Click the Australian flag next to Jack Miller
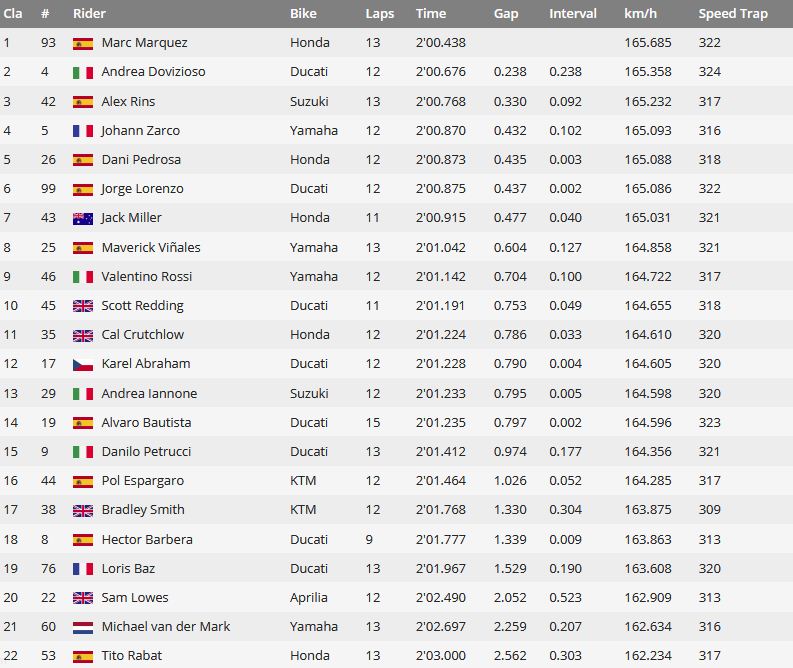Image resolution: width=793 pixels, height=668 pixels. click(83, 218)
